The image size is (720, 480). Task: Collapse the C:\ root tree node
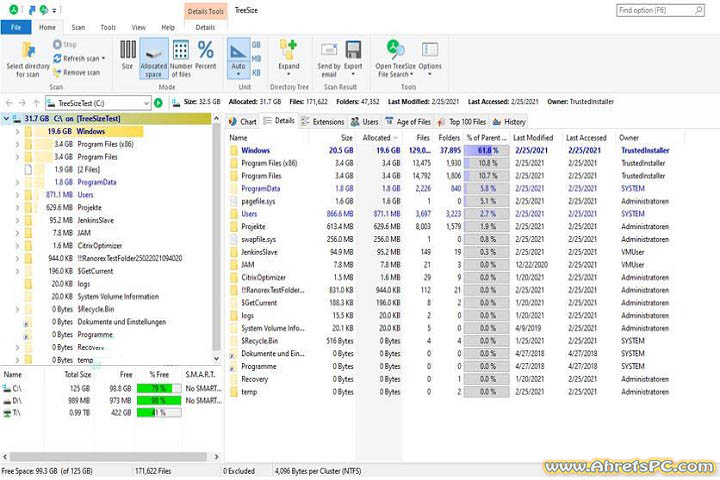tap(6, 119)
